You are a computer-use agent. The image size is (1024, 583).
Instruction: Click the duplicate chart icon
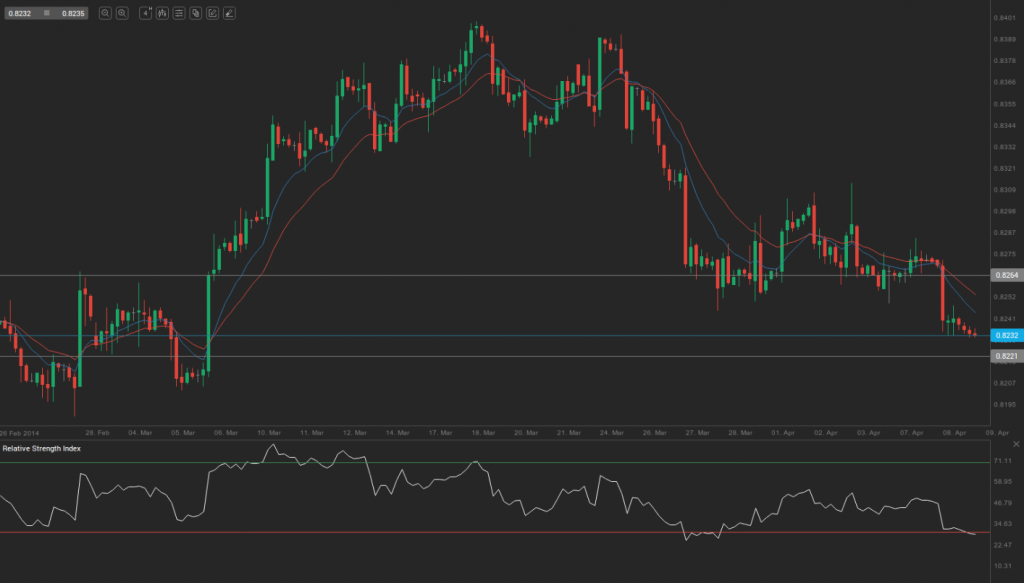tap(198, 13)
